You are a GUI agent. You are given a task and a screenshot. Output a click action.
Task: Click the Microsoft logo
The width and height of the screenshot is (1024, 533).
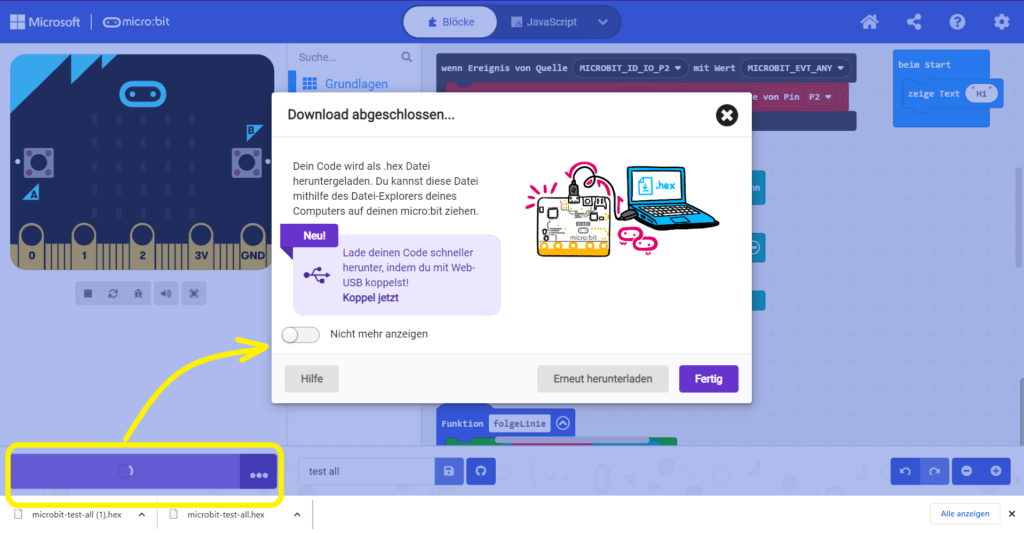45,22
